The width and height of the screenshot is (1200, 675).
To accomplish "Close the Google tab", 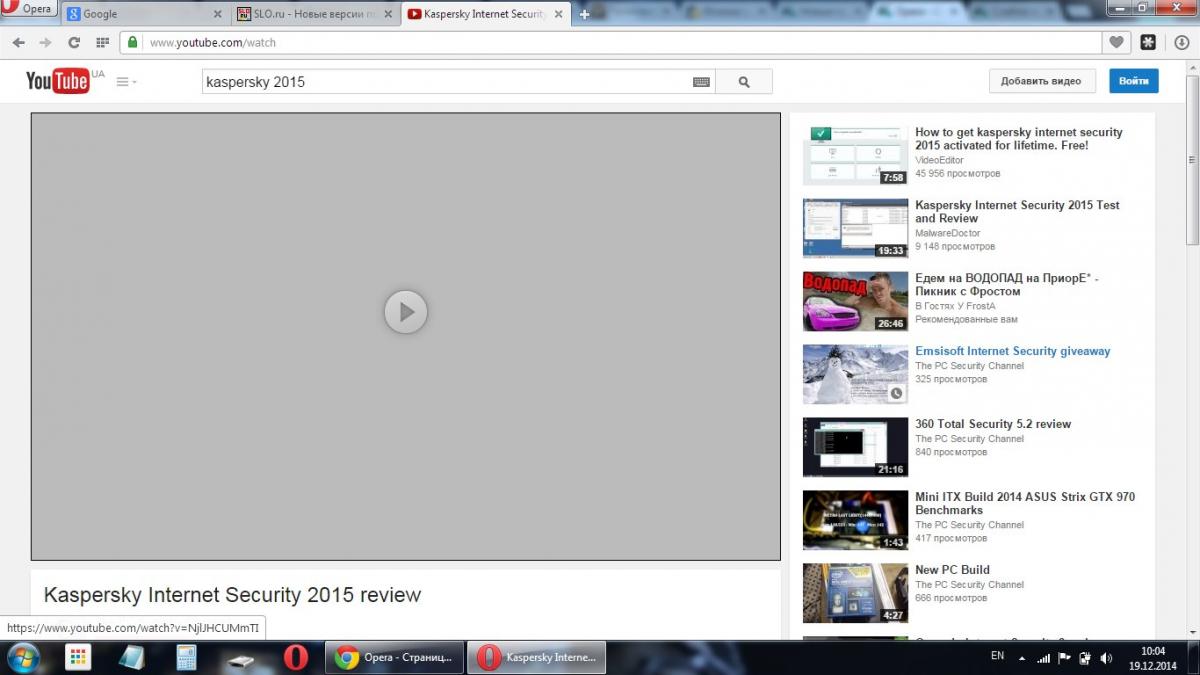I will pos(217,15).
